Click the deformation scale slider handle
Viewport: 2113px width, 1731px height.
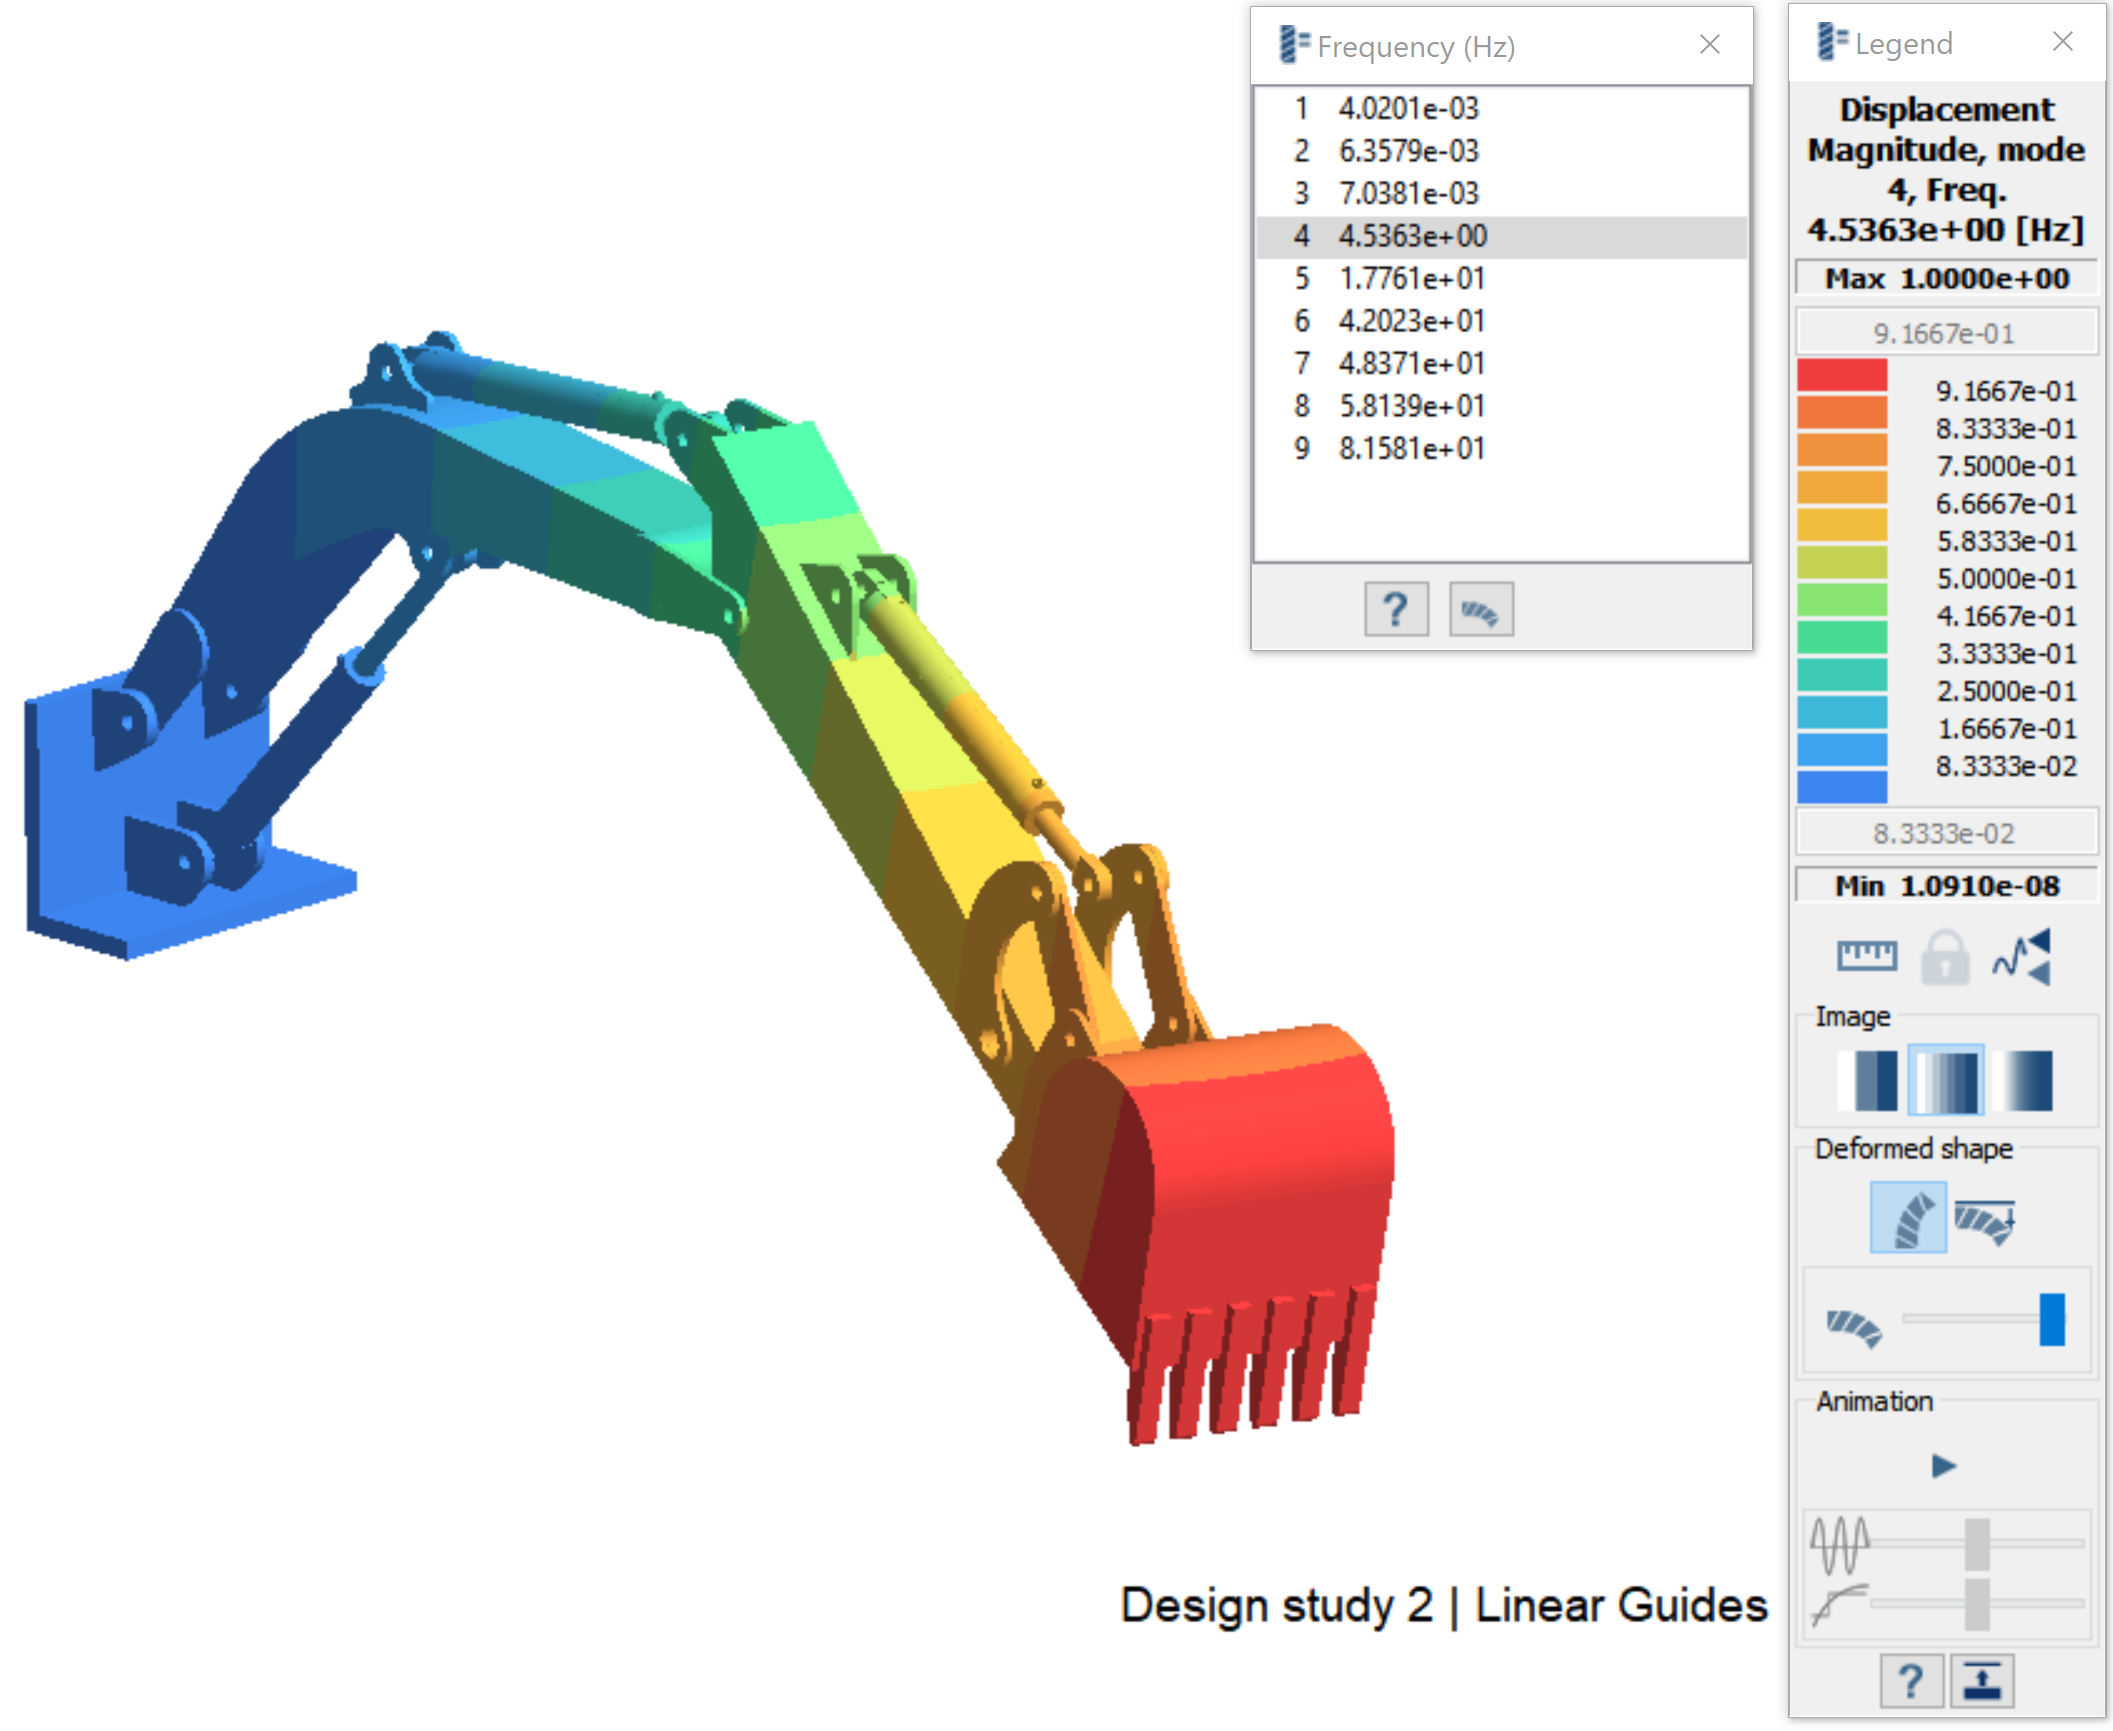point(2051,1318)
